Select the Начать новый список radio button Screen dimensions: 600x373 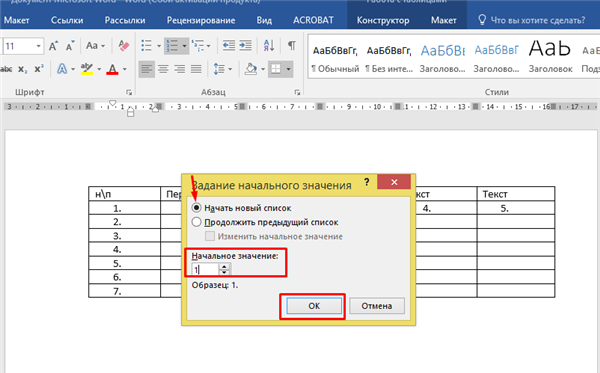coord(196,208)
